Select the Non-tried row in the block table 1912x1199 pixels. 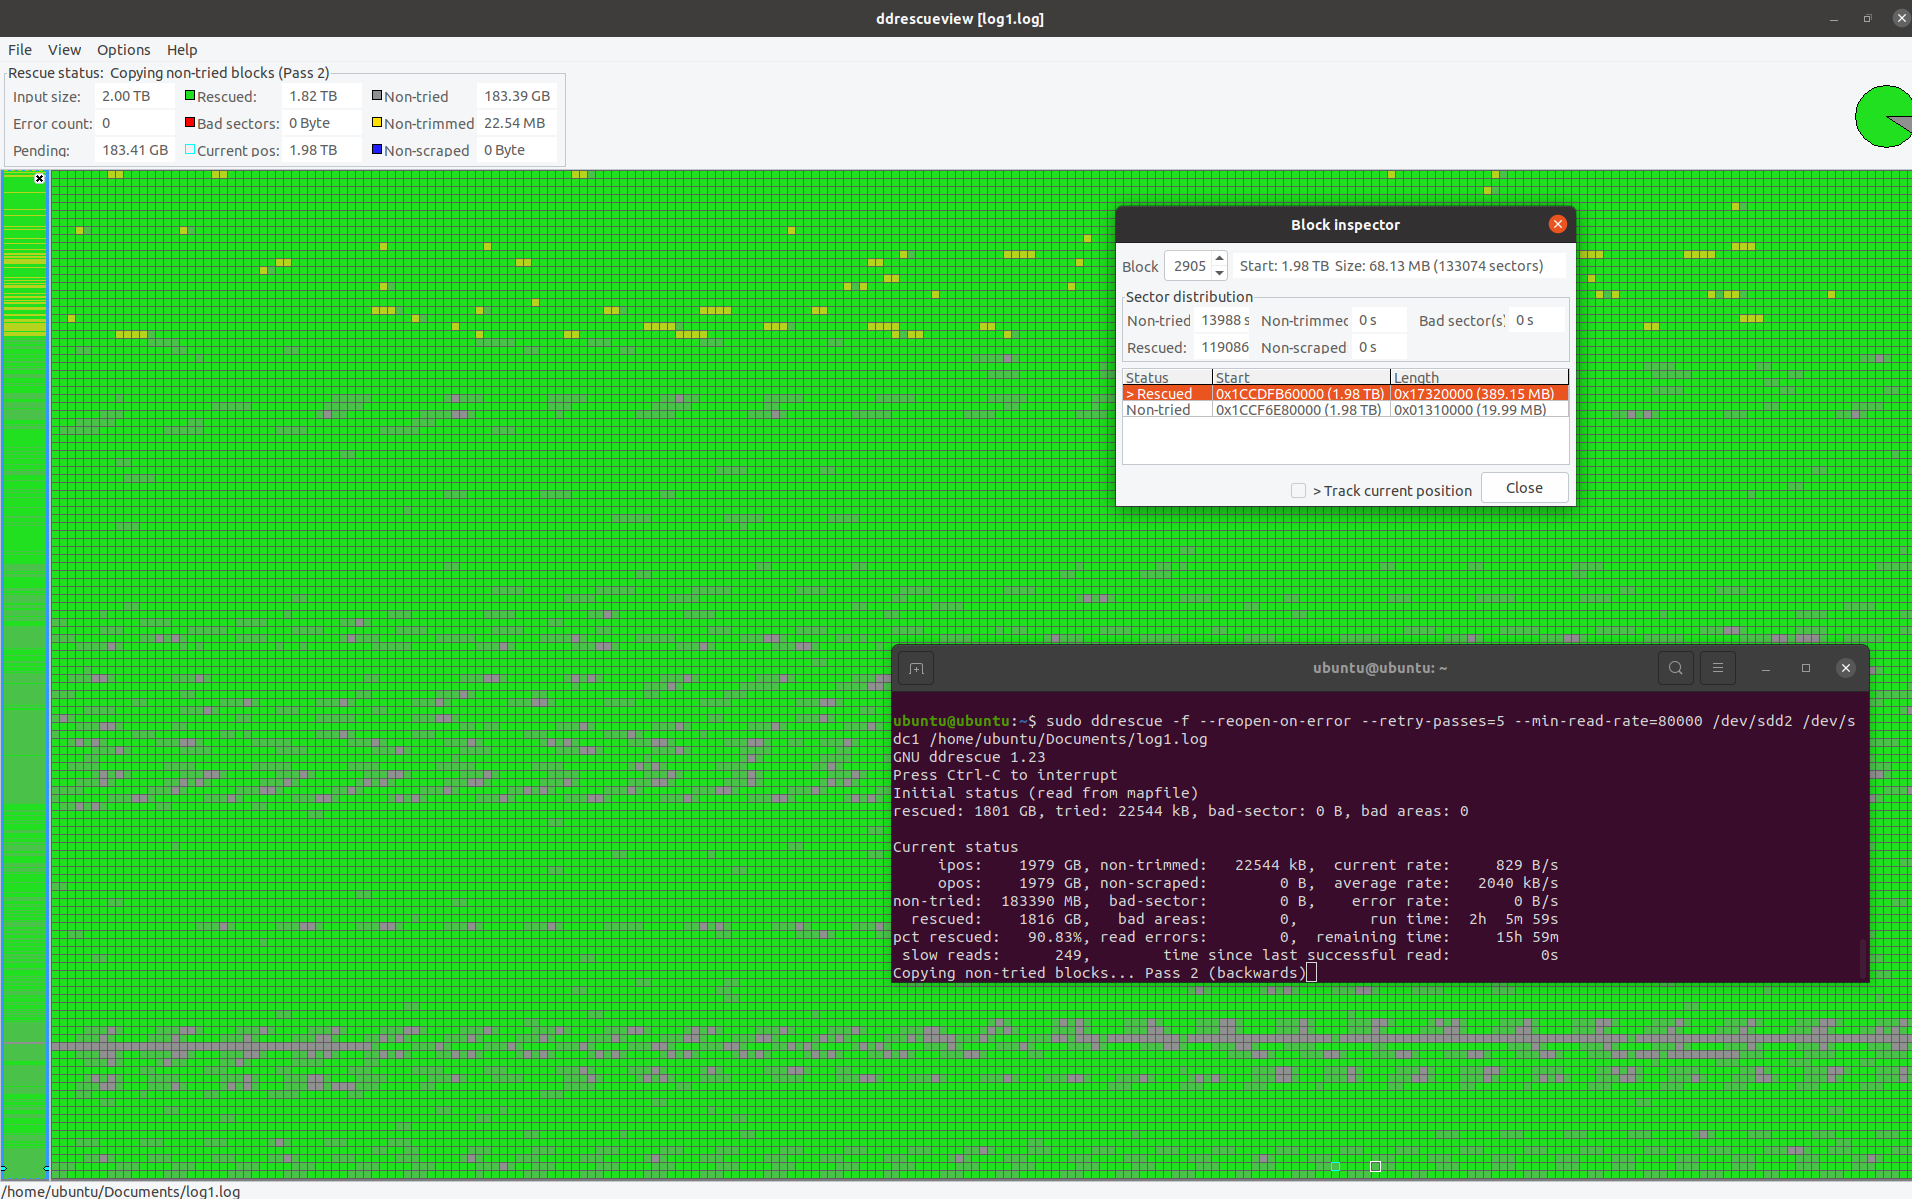pos(1300,409)
